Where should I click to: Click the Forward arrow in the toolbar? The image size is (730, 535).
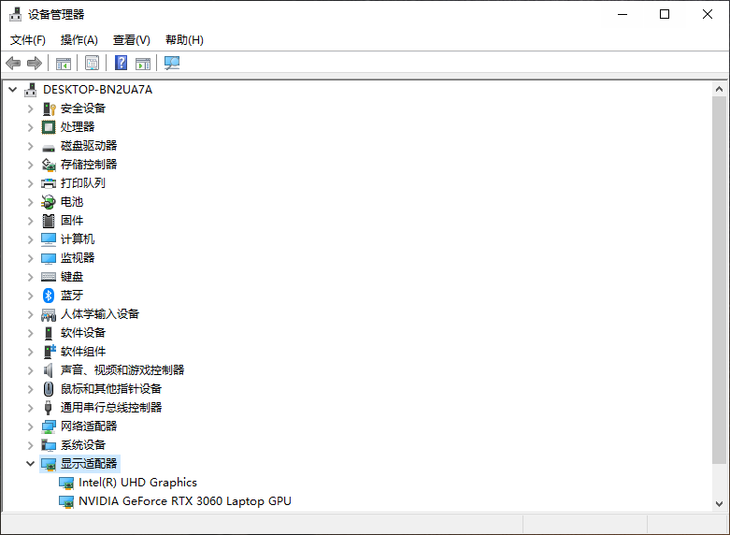tap(35, 63)
